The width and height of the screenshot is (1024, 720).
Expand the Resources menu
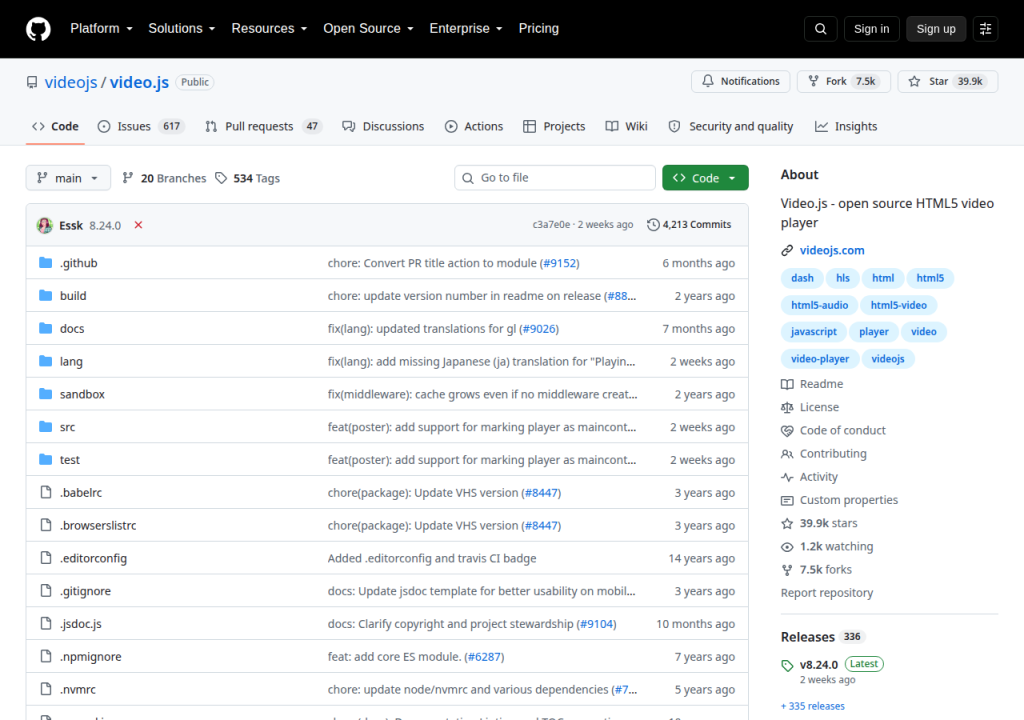tap(269, 29)
